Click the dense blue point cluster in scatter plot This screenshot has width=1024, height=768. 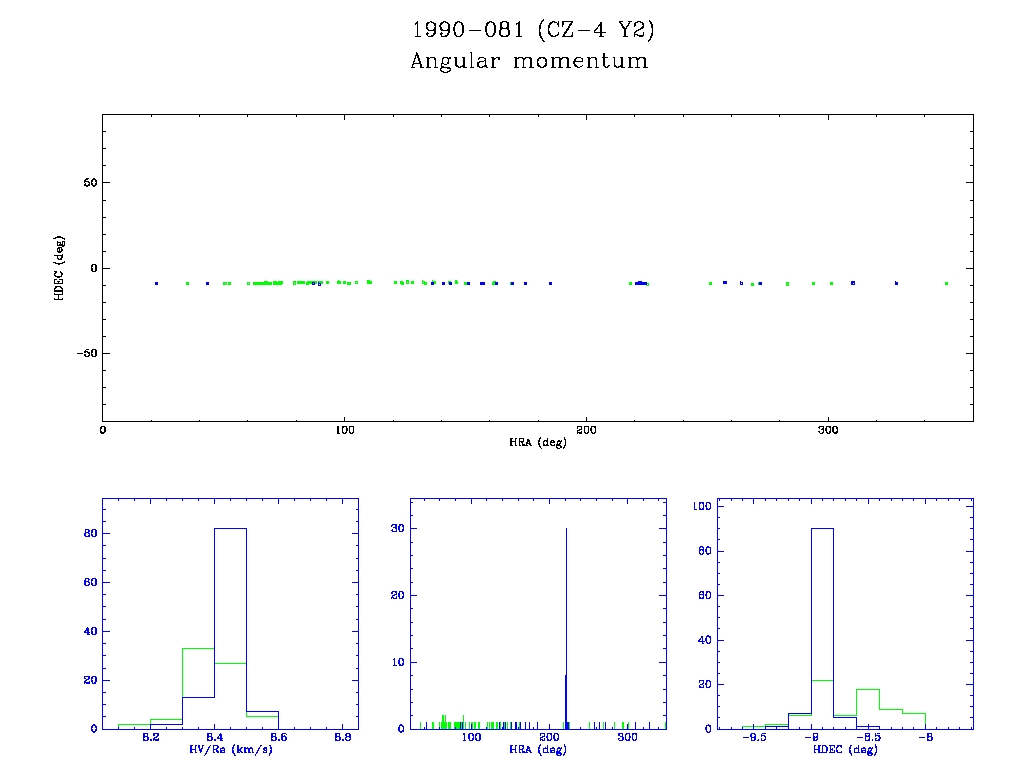click(640, 283)
